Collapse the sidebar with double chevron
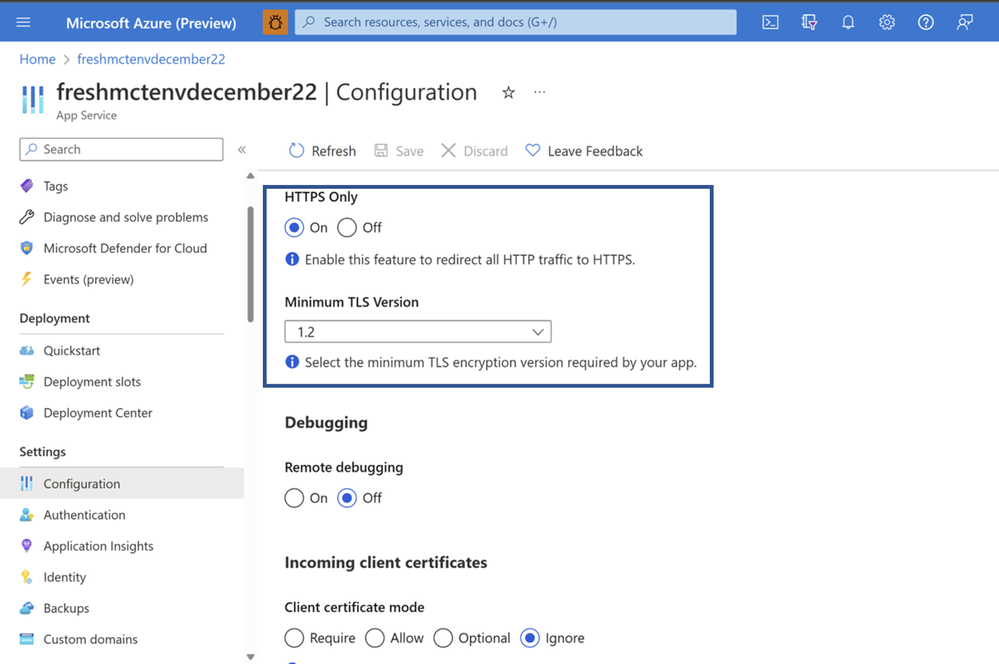This screenshot has width=999, height=664. [242, 150]
